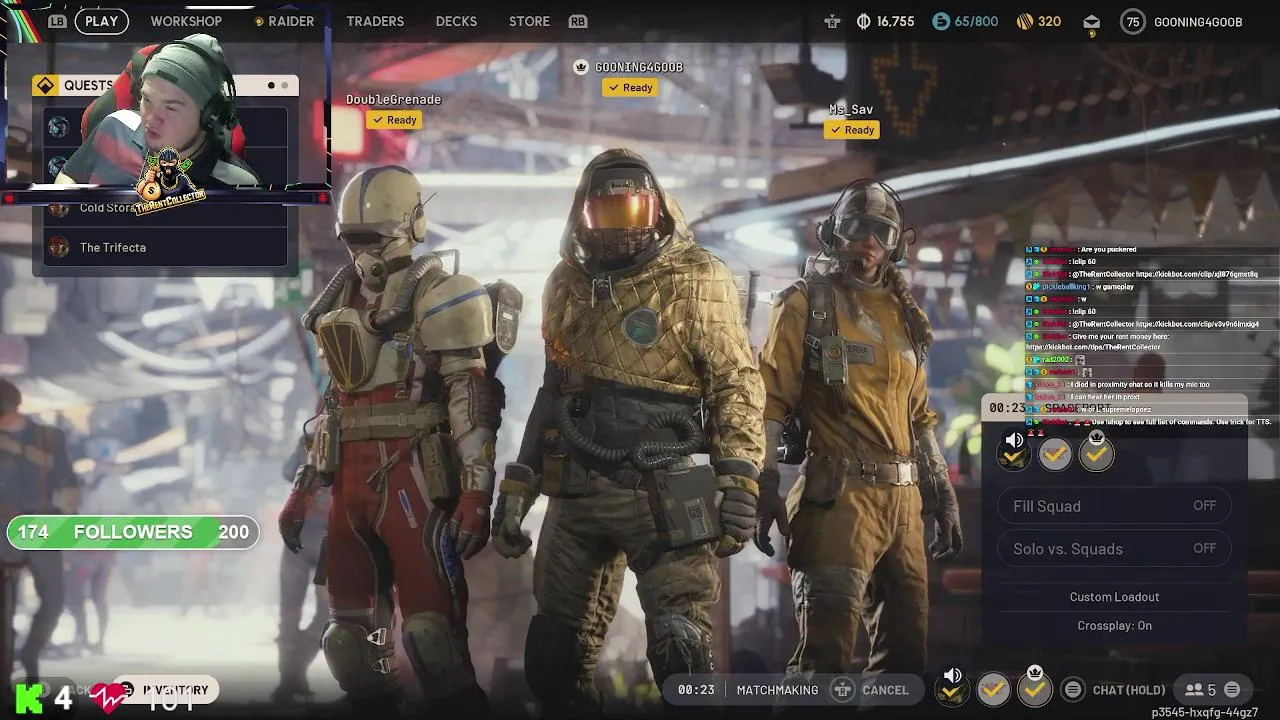Viewport: 1280px width, 720px height.
Task: Click crowned leader avatar in right panel
Action: tap(1096, 455)
